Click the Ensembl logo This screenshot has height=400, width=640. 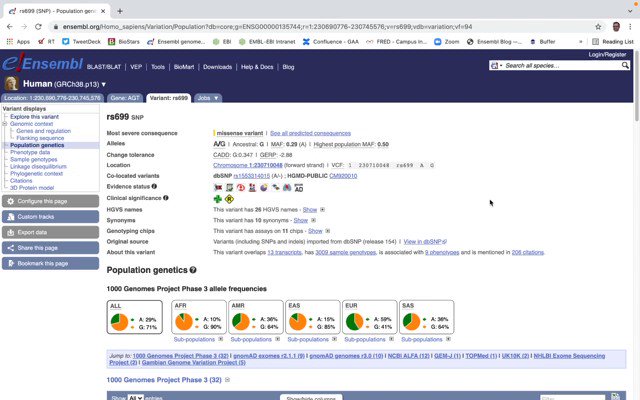[x=42, y=64]
